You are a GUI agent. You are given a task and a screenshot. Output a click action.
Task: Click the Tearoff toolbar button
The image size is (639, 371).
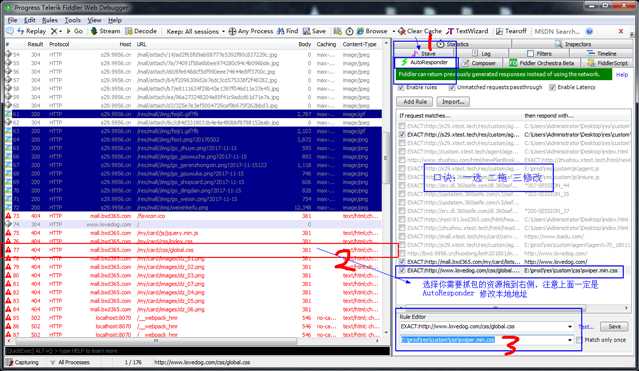tap(511, 31)
